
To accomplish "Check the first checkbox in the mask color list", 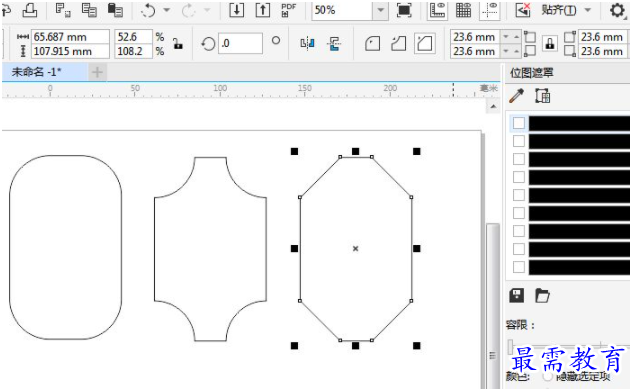I will tap(519, 123).
